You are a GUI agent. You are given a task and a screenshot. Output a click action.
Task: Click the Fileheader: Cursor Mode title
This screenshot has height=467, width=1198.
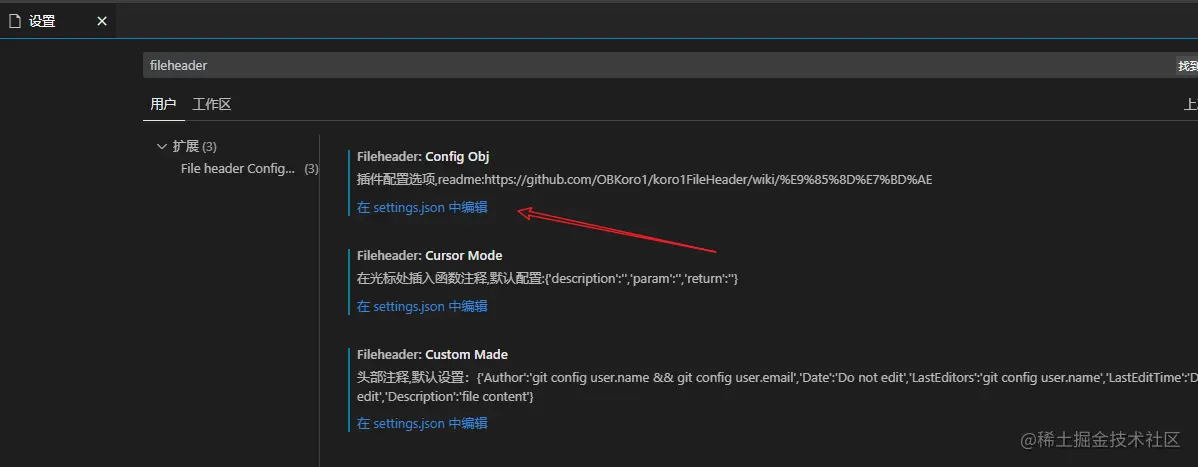click(429, 255)
